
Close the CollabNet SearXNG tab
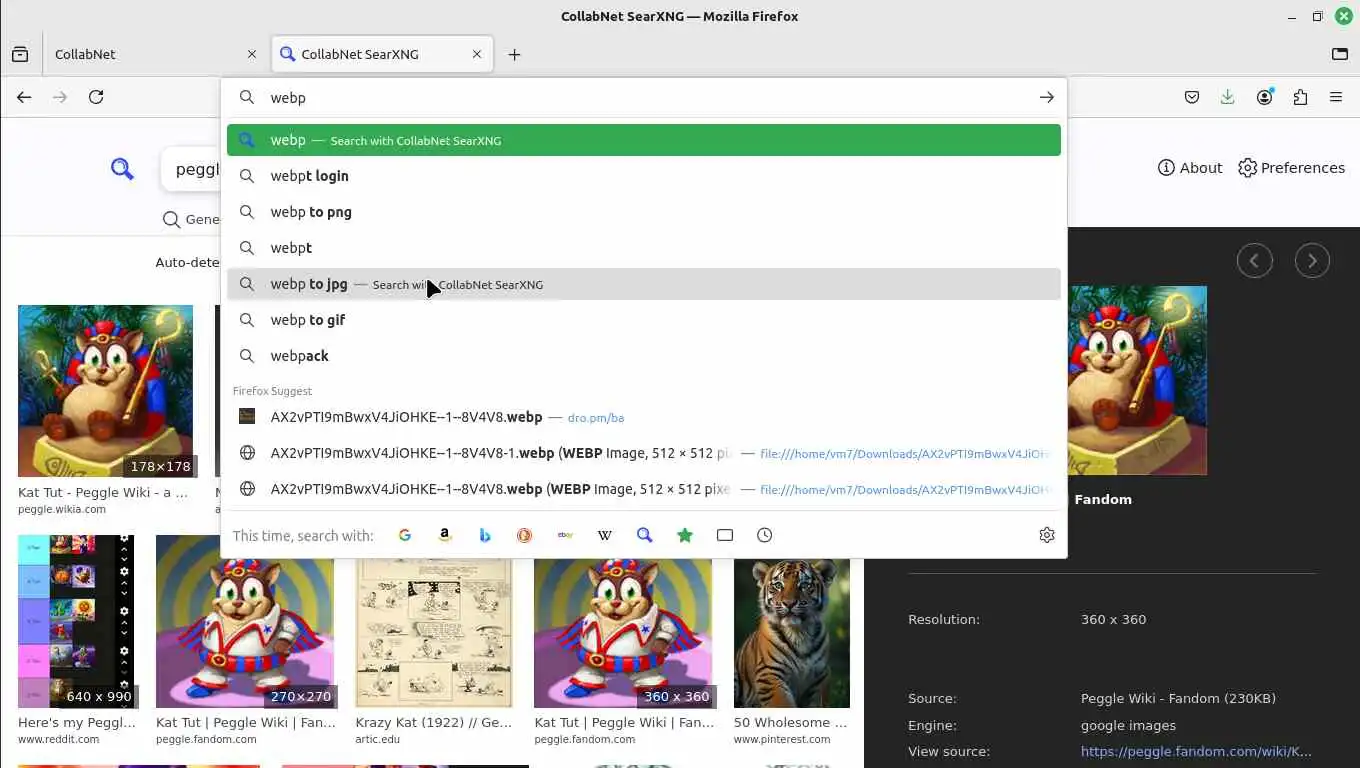(x=477, y=54)
